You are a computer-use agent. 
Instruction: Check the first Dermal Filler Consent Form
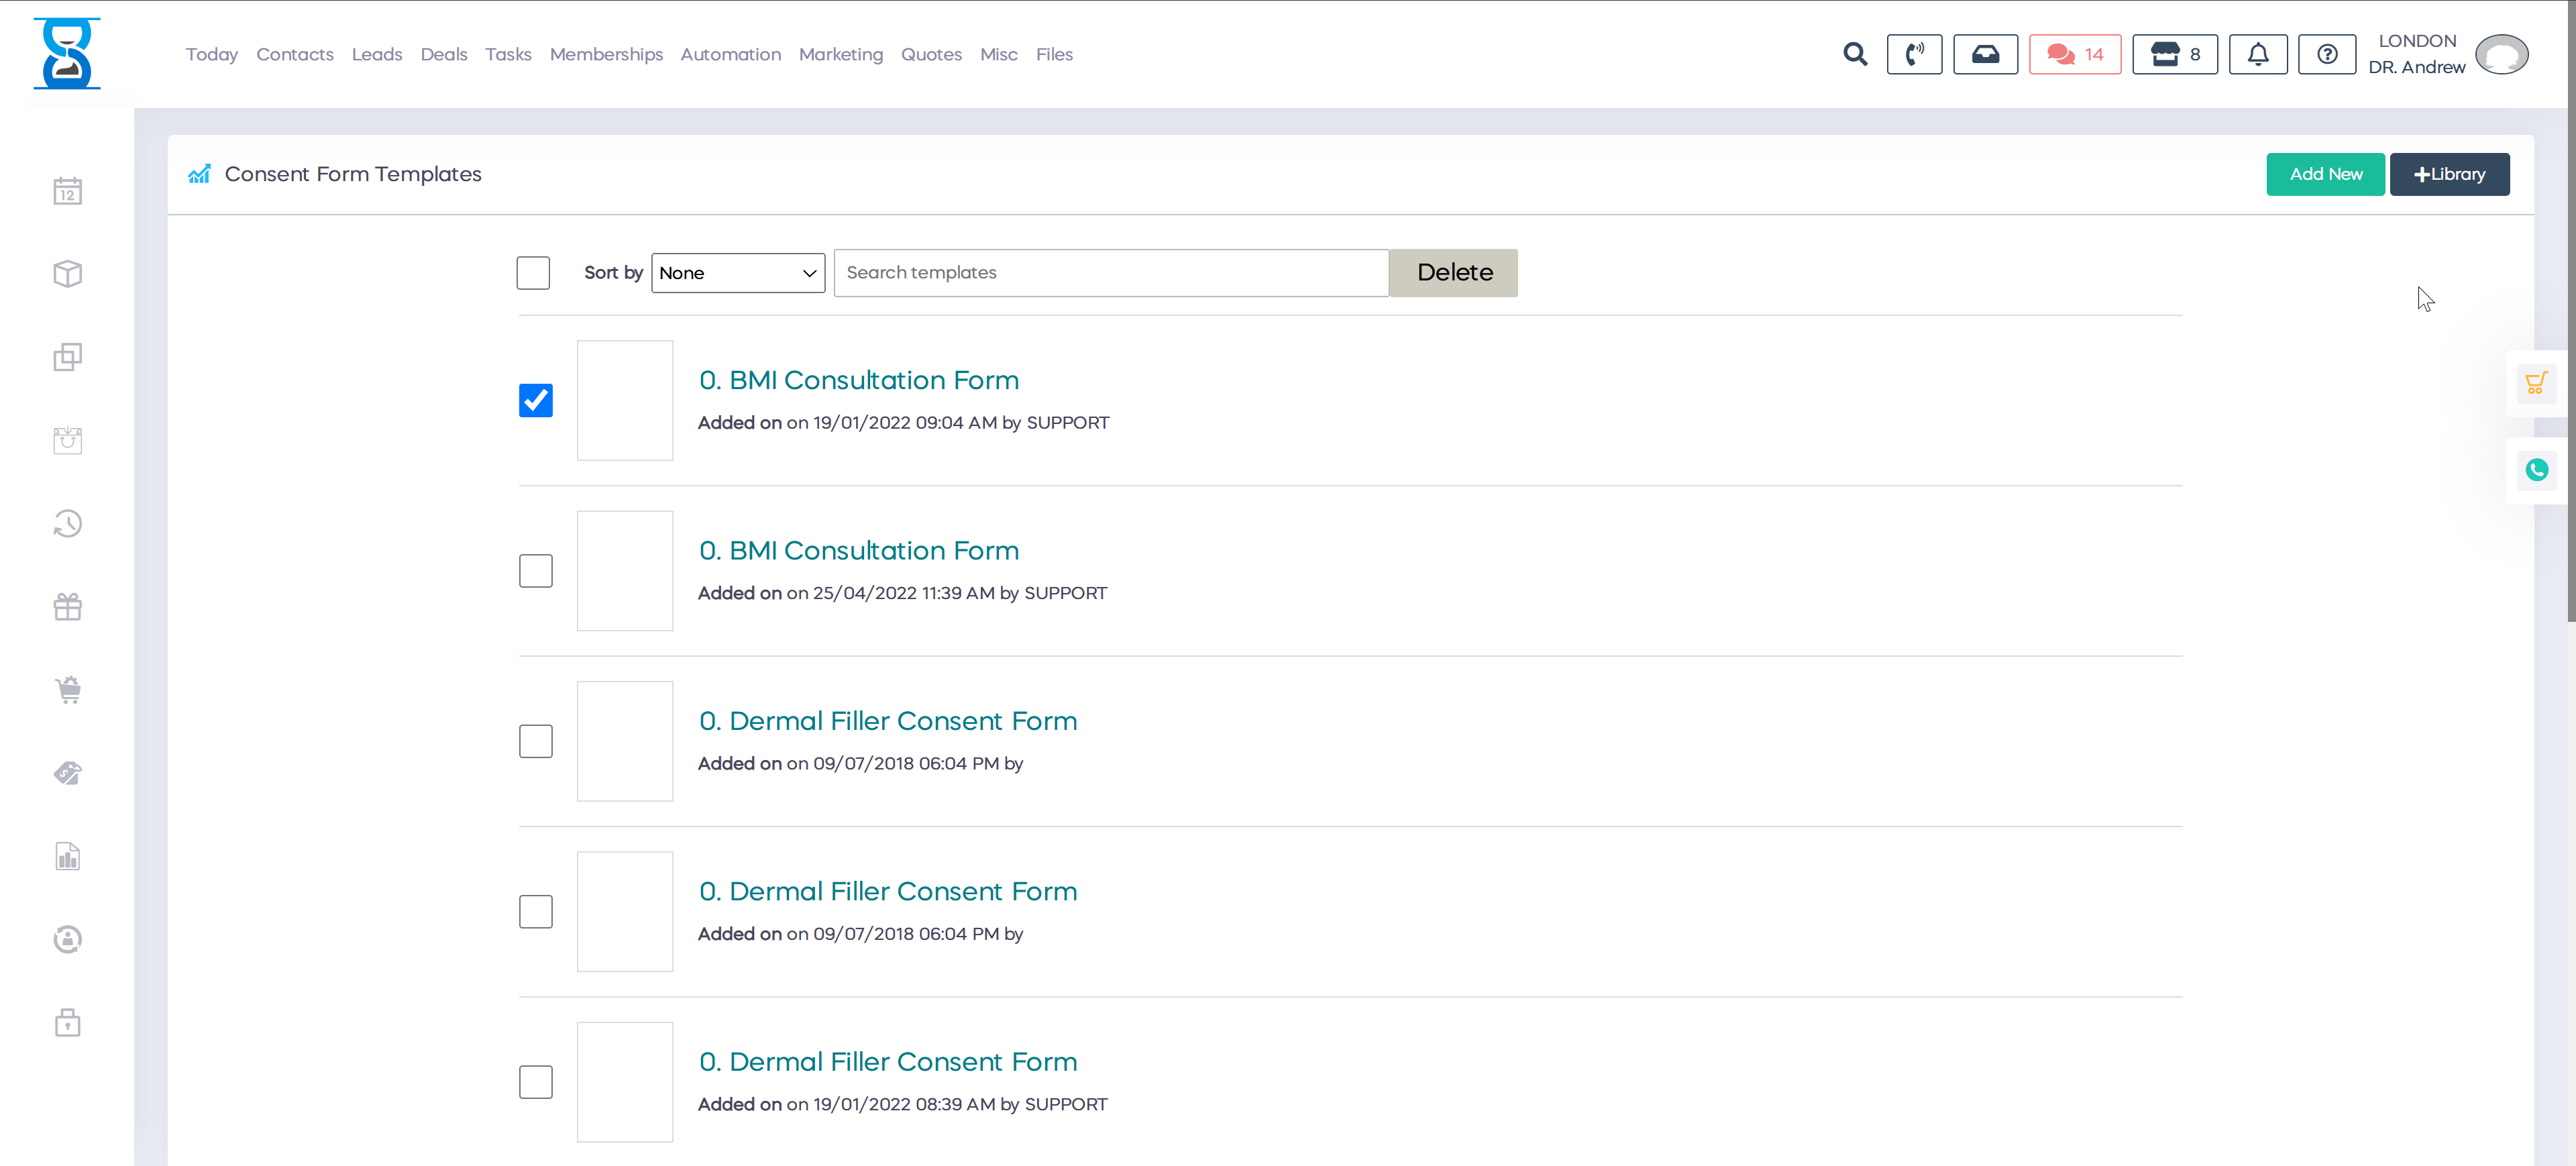(x=535, y=741)
